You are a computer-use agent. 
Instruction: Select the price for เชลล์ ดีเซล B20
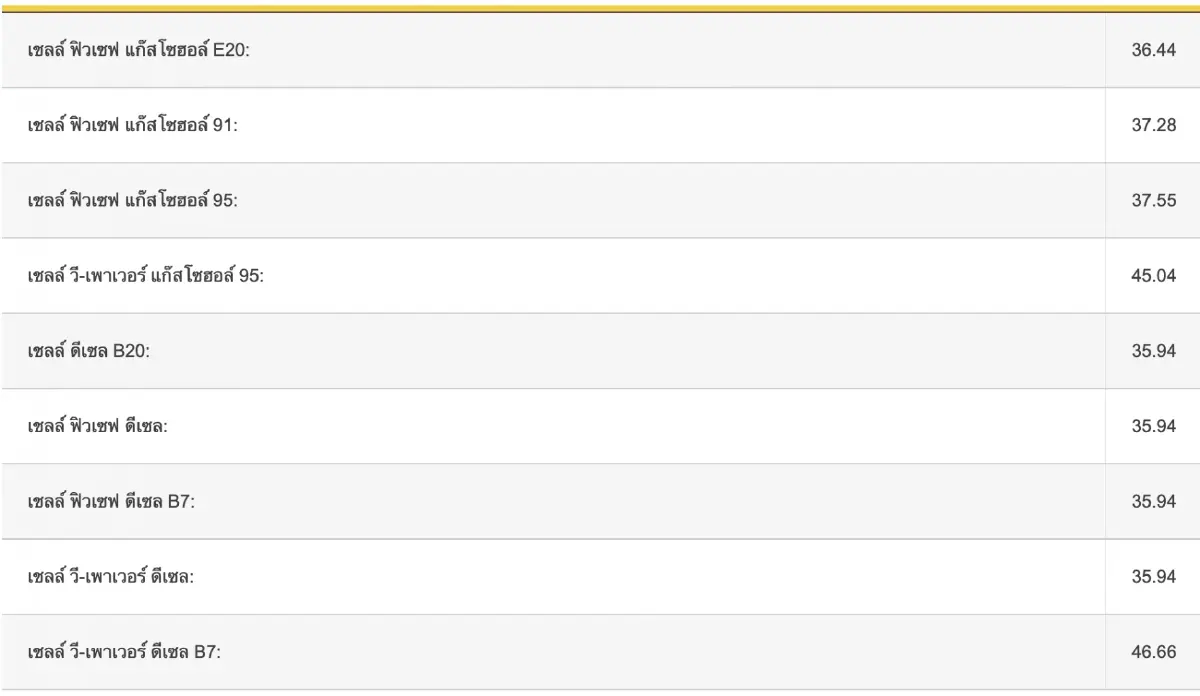click(x=1153, y=351)
